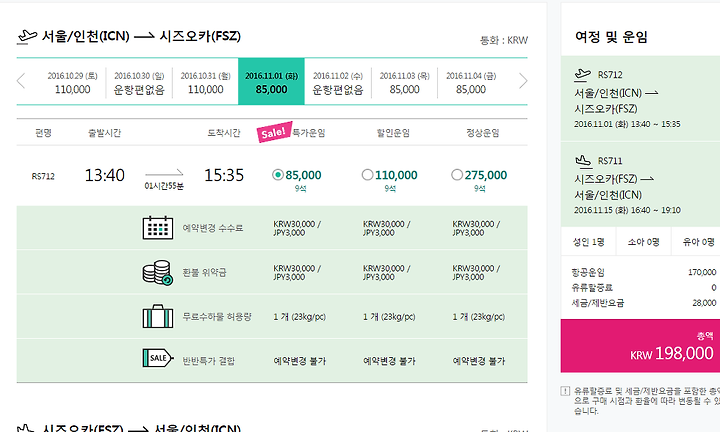Click the 특가운임 column header
Viewport: 720px width, 432px height.
coord(309,133)
